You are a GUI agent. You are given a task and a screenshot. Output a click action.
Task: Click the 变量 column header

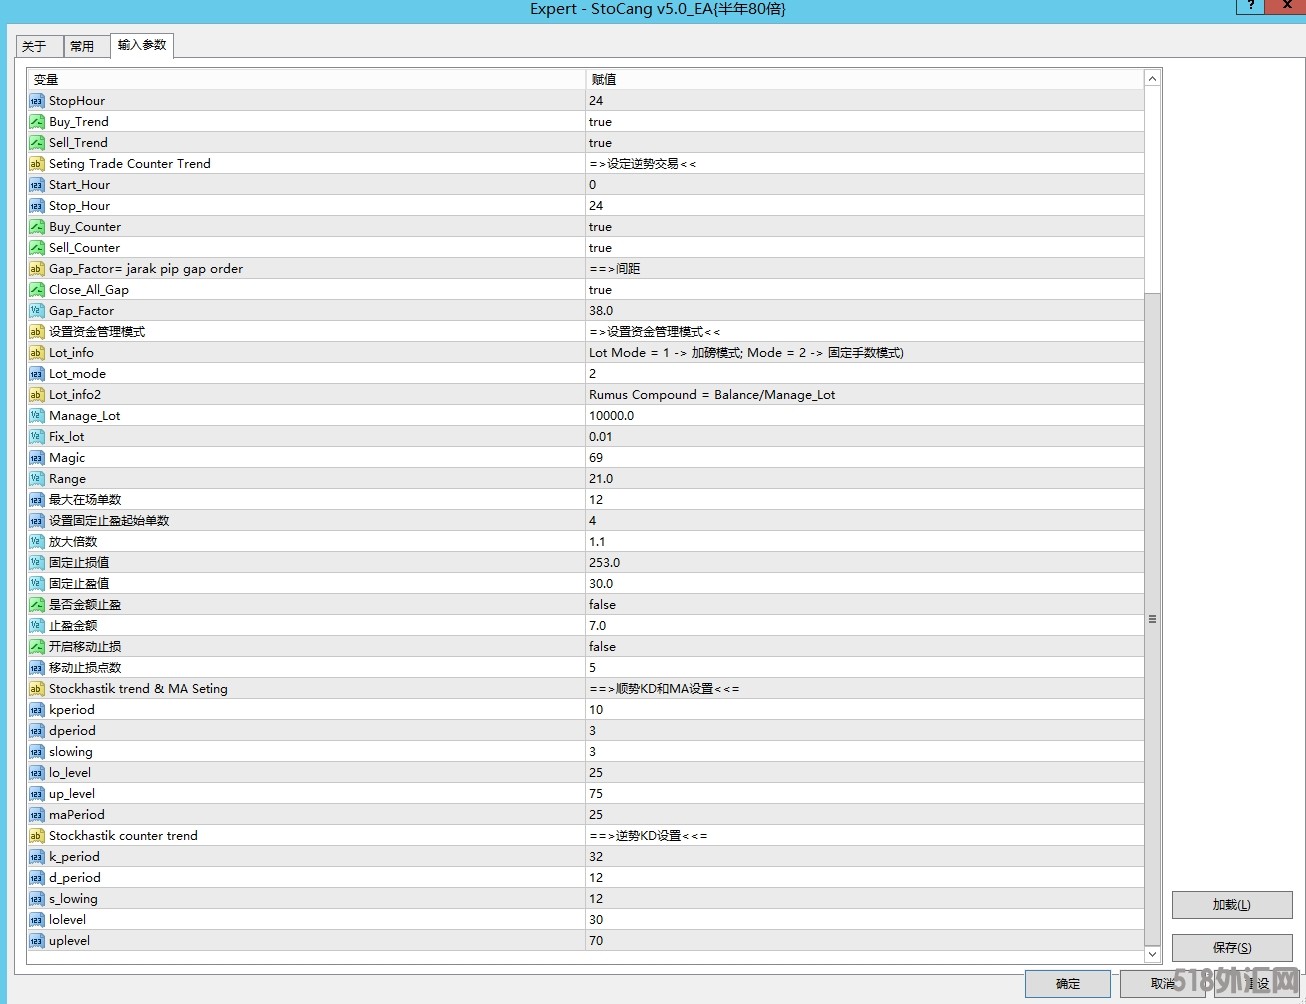click(x=306, y=79)
